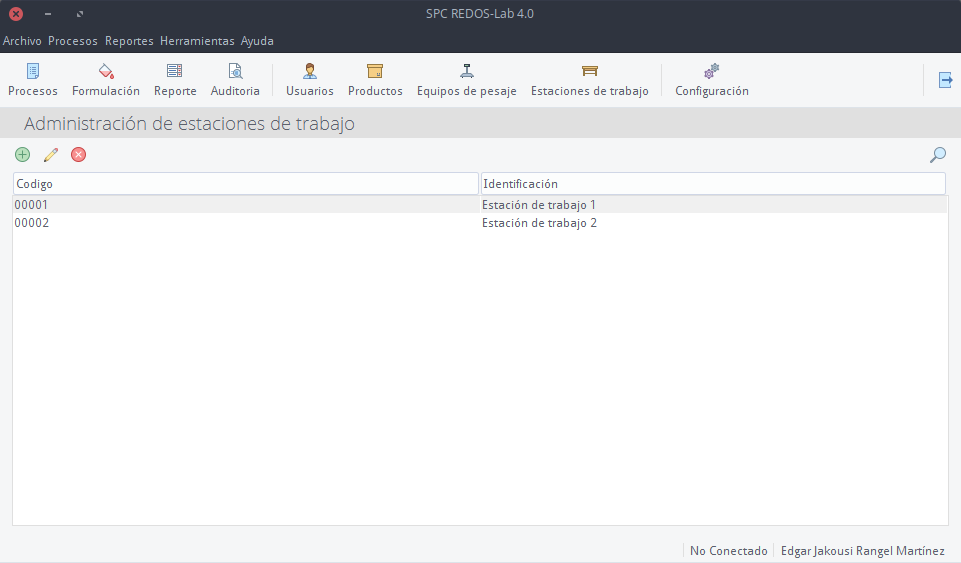Image resolution: width=961 pixels, height=563 pixels.
Task: Open the Reporte toolbar item
Action: (x=175, y=80)
